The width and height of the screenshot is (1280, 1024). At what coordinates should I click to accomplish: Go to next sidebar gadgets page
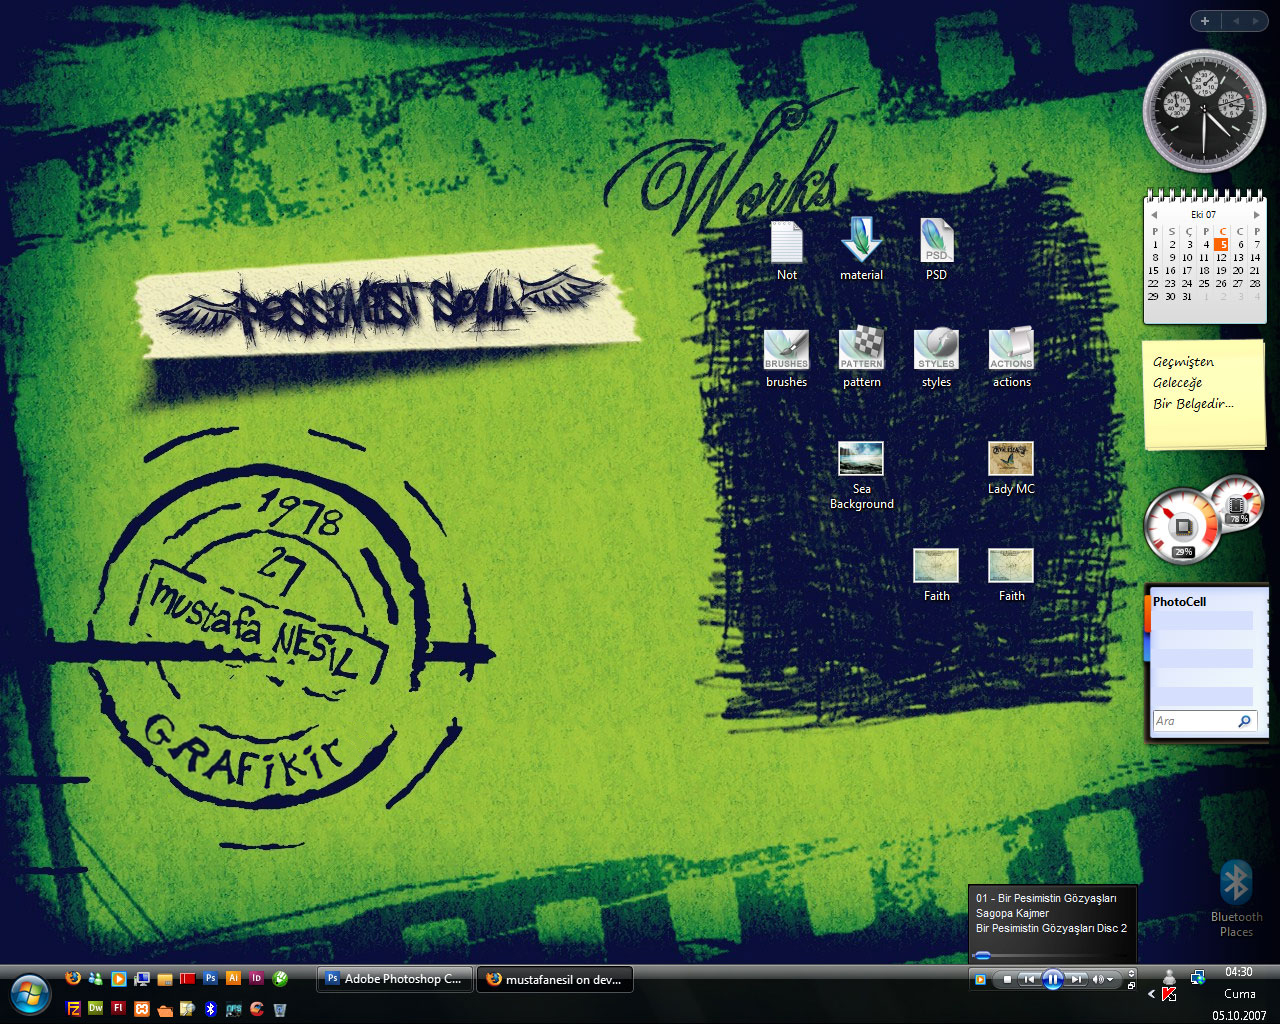(1256, 21)
